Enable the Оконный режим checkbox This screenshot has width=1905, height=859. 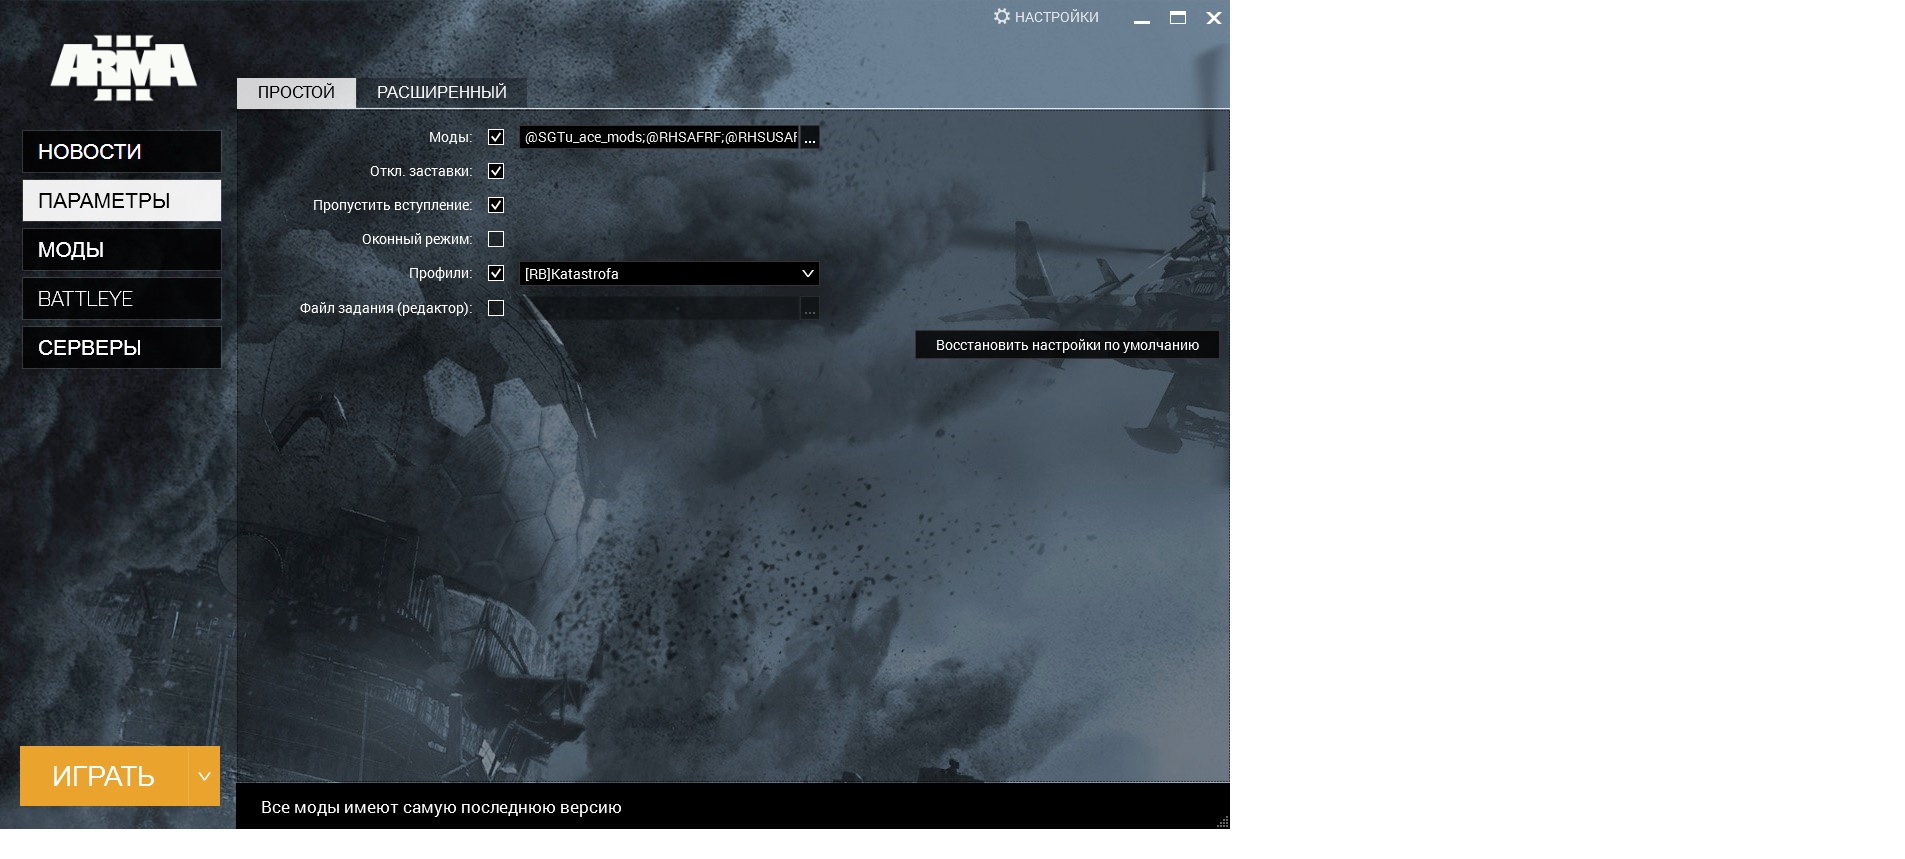pos(496,239)
